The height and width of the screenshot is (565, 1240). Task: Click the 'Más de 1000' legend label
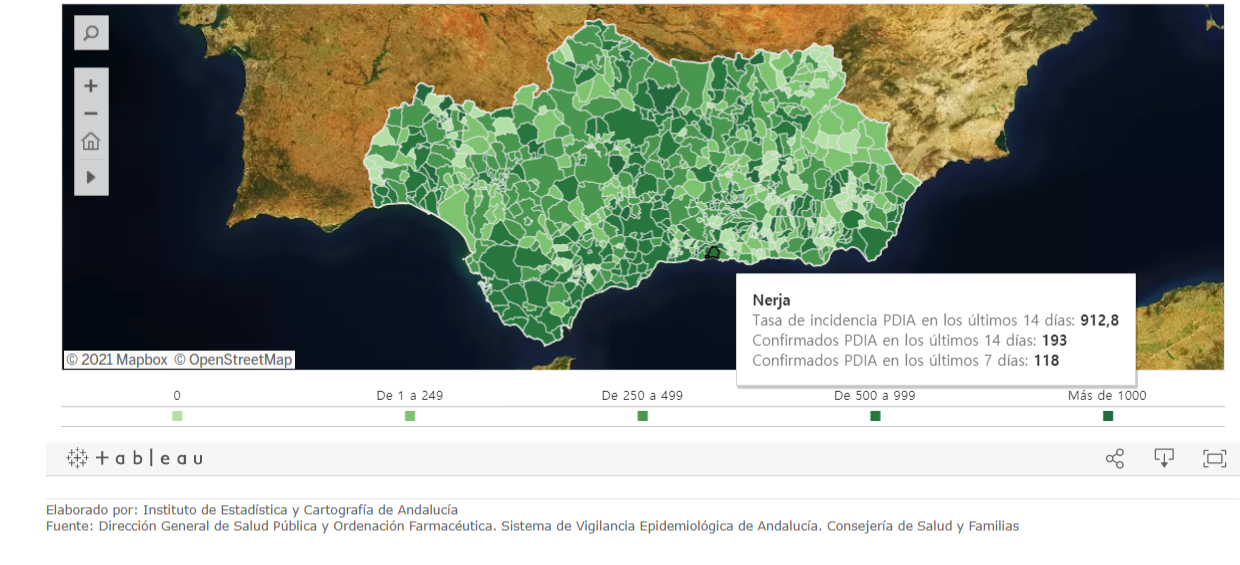(x=1107, y=395)
